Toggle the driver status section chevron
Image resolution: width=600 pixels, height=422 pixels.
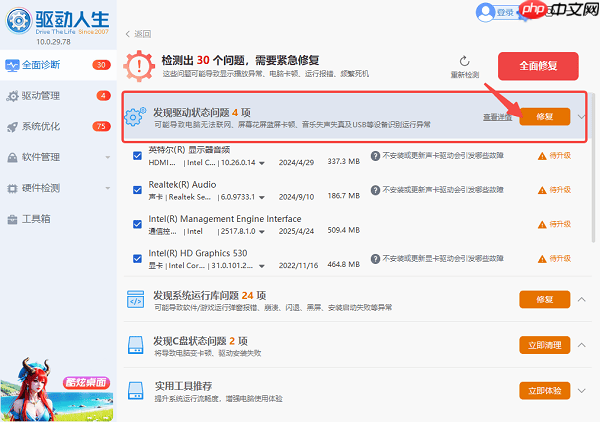pyautogui.click(x=581, y=117)
